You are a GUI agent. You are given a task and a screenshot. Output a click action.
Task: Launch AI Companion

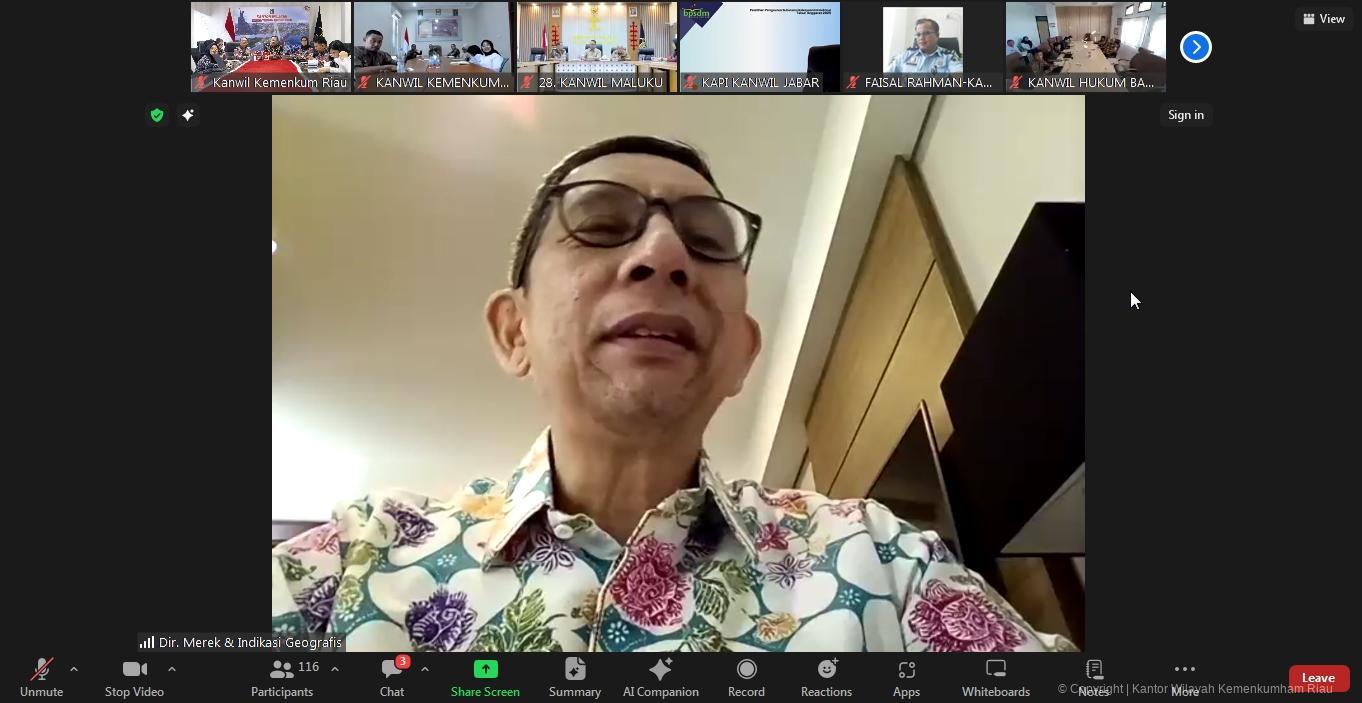click(x=660, y=677)
